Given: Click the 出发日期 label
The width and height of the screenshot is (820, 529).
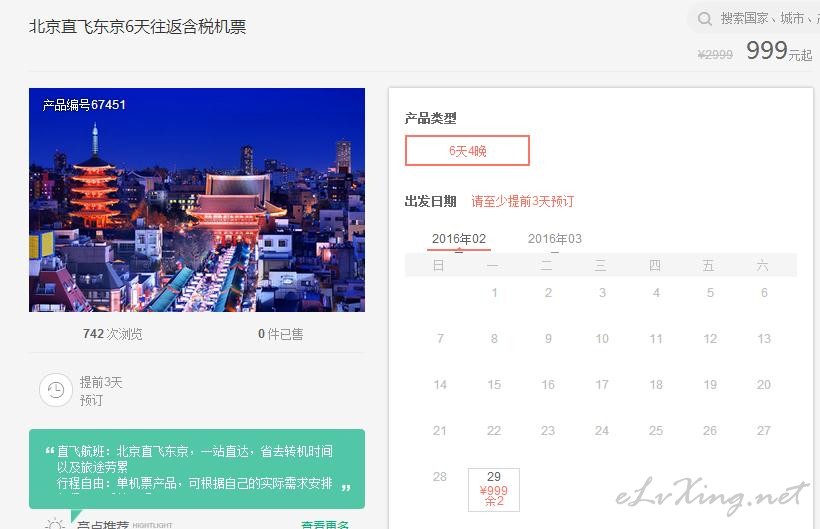Looking at the screenshot, I should pos(431,201).
